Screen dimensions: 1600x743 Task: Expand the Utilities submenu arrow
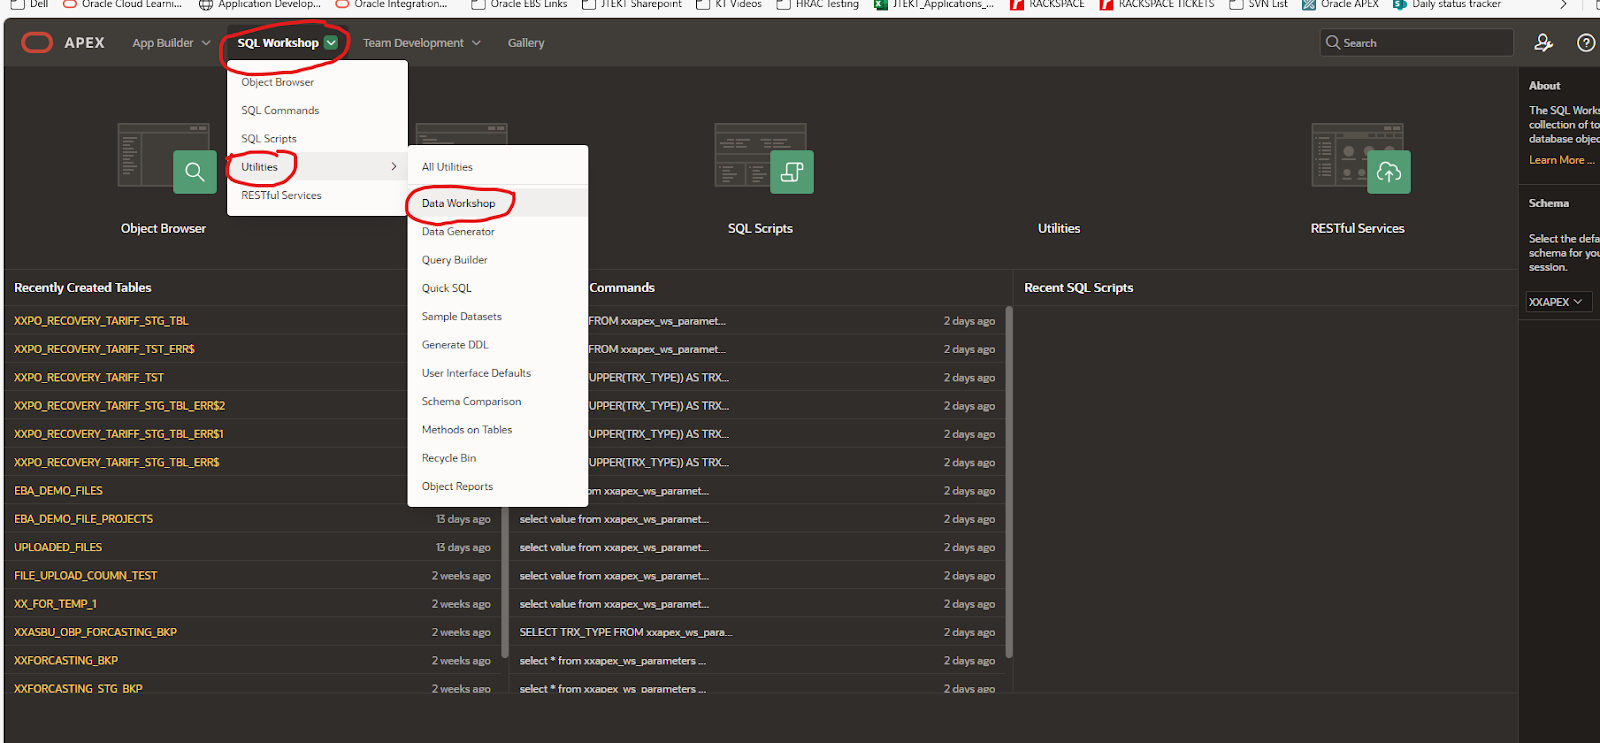[x=394, y=167]
